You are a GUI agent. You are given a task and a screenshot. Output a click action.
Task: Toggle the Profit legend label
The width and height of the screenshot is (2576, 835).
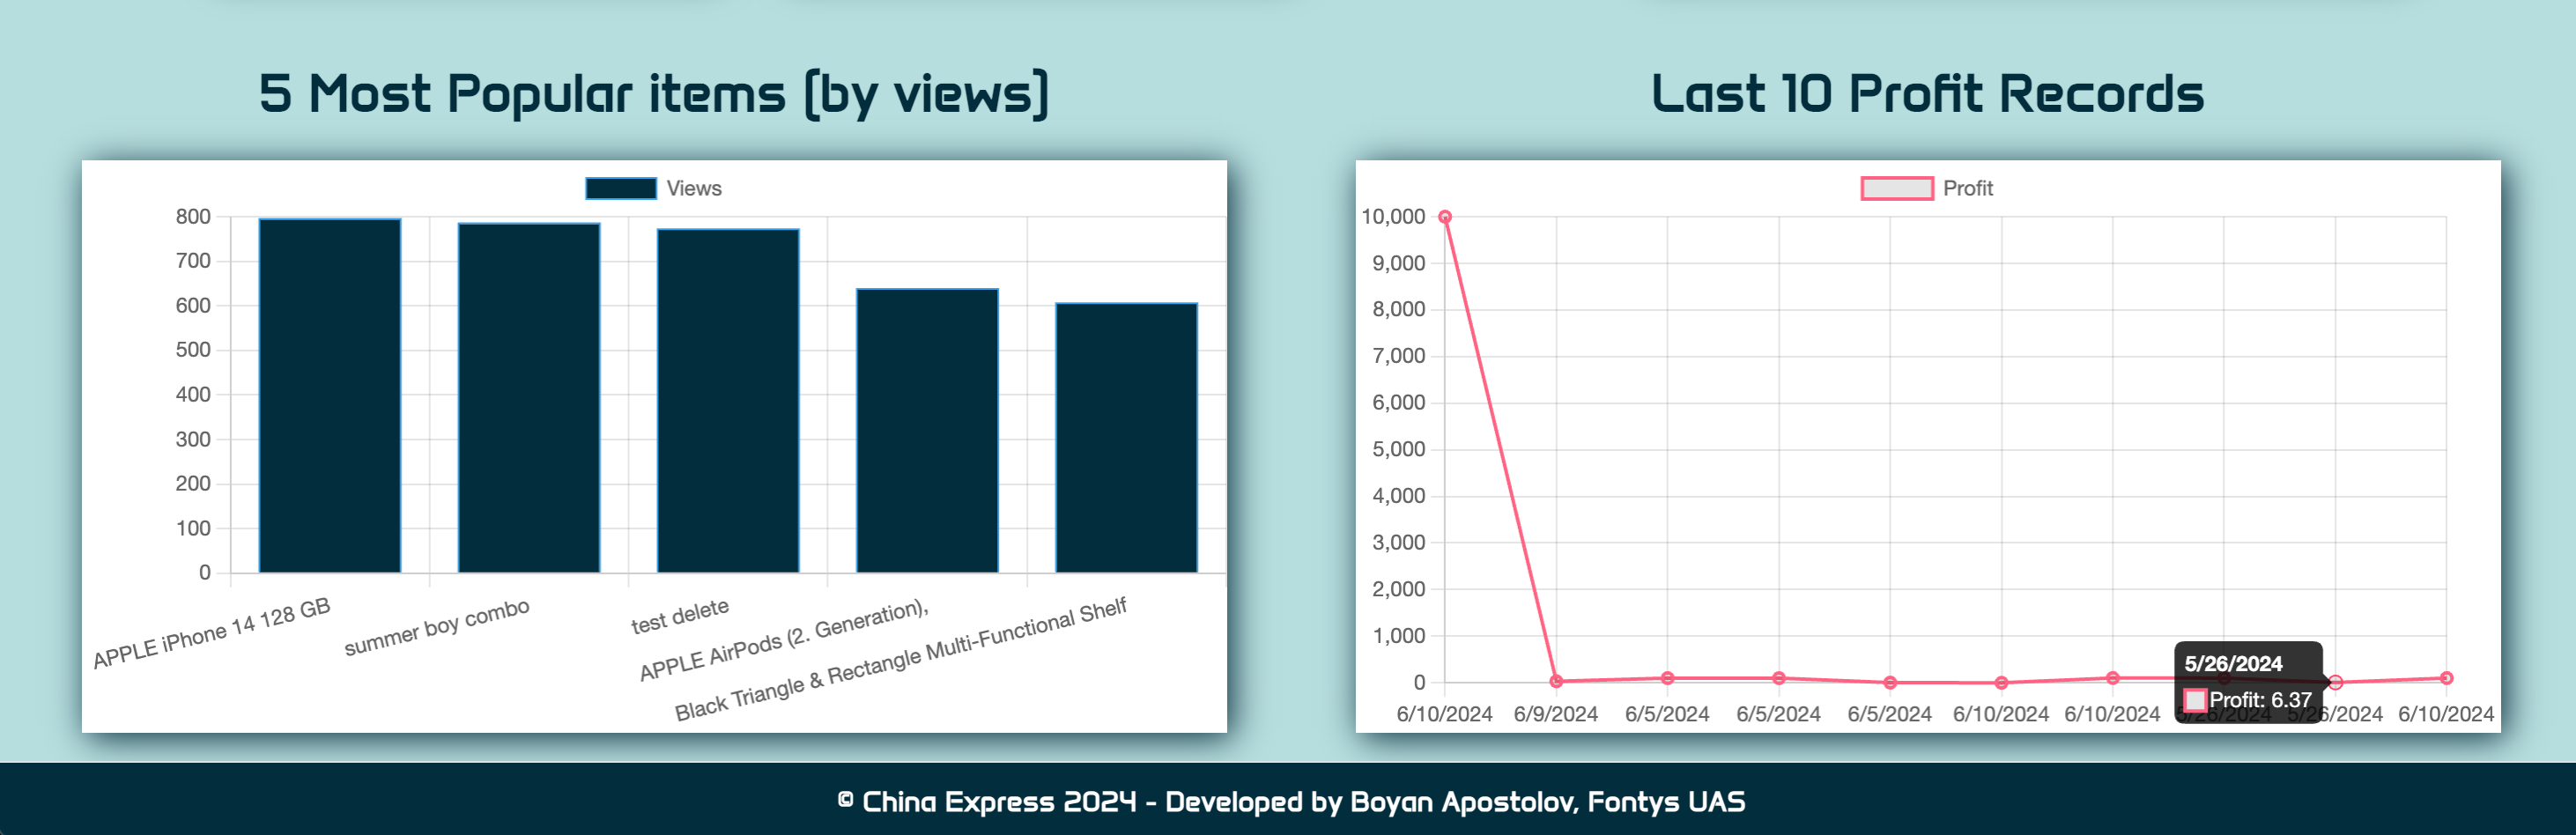(1967, 188)
